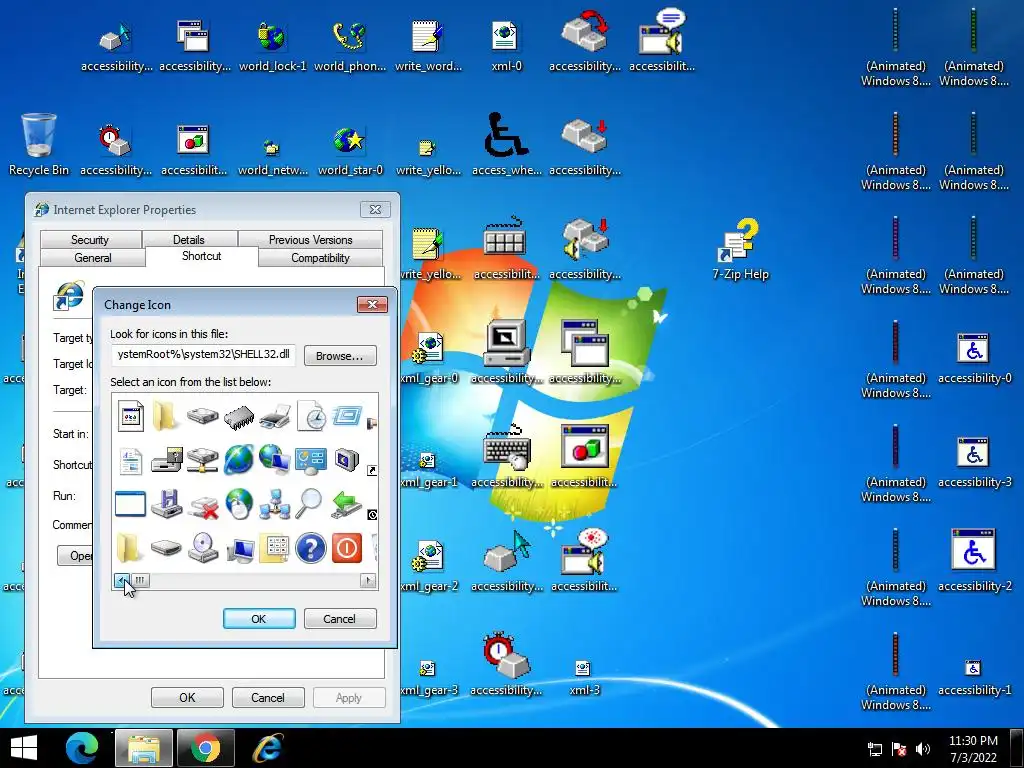Pick the monitor with moon sleep icon
Viewport: 1024px width, 768px height.
[347, 460]
